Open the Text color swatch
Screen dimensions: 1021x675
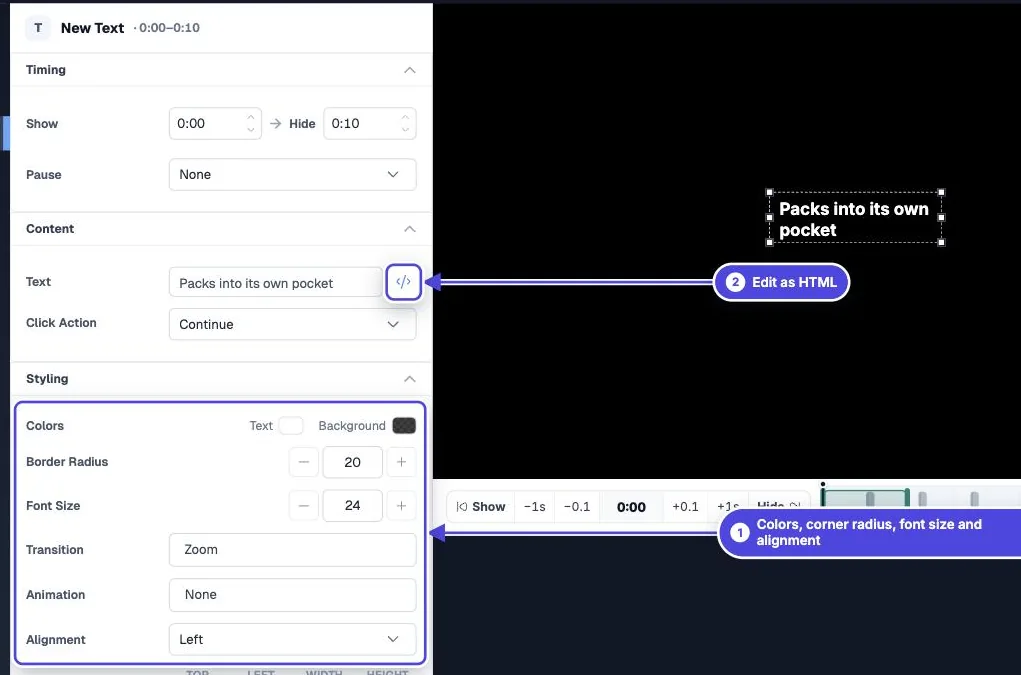coord(290,426)
